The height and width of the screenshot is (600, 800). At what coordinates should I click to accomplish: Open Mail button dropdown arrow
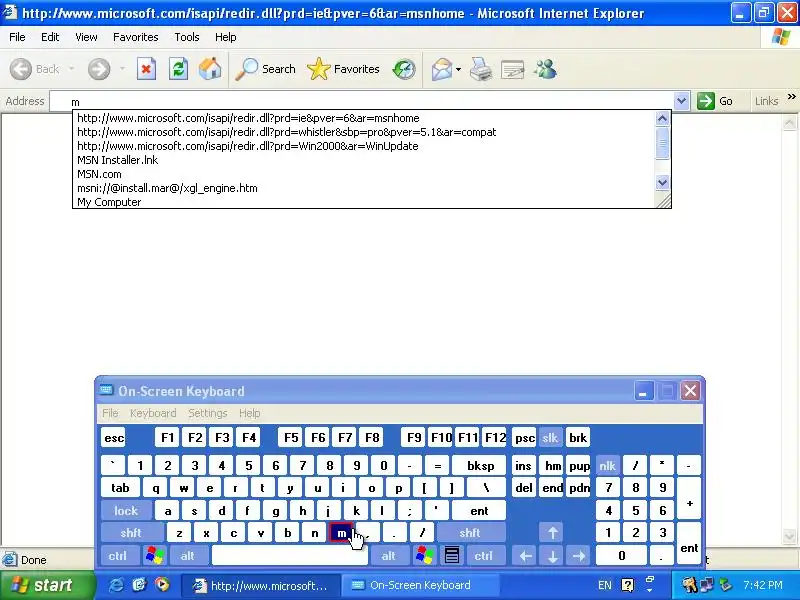pos(459,69)
